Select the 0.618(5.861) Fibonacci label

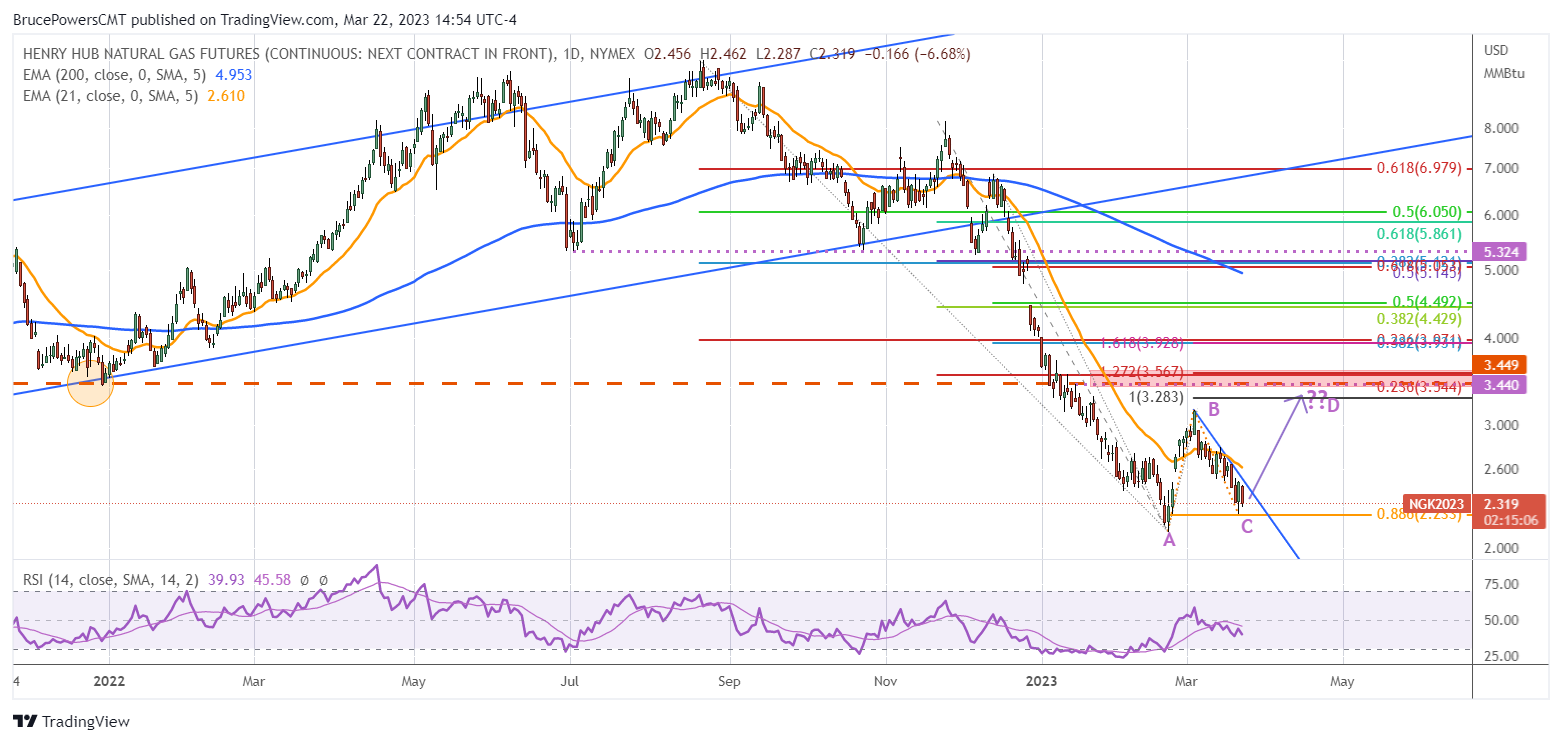pos(1418,234)
